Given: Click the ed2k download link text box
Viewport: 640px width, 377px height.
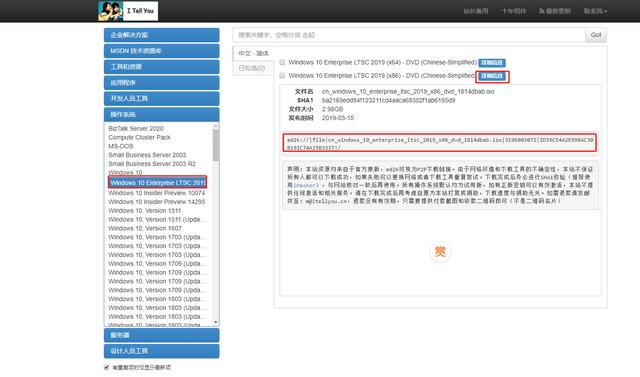Looking at the screenshot, I should click(440, 143).
